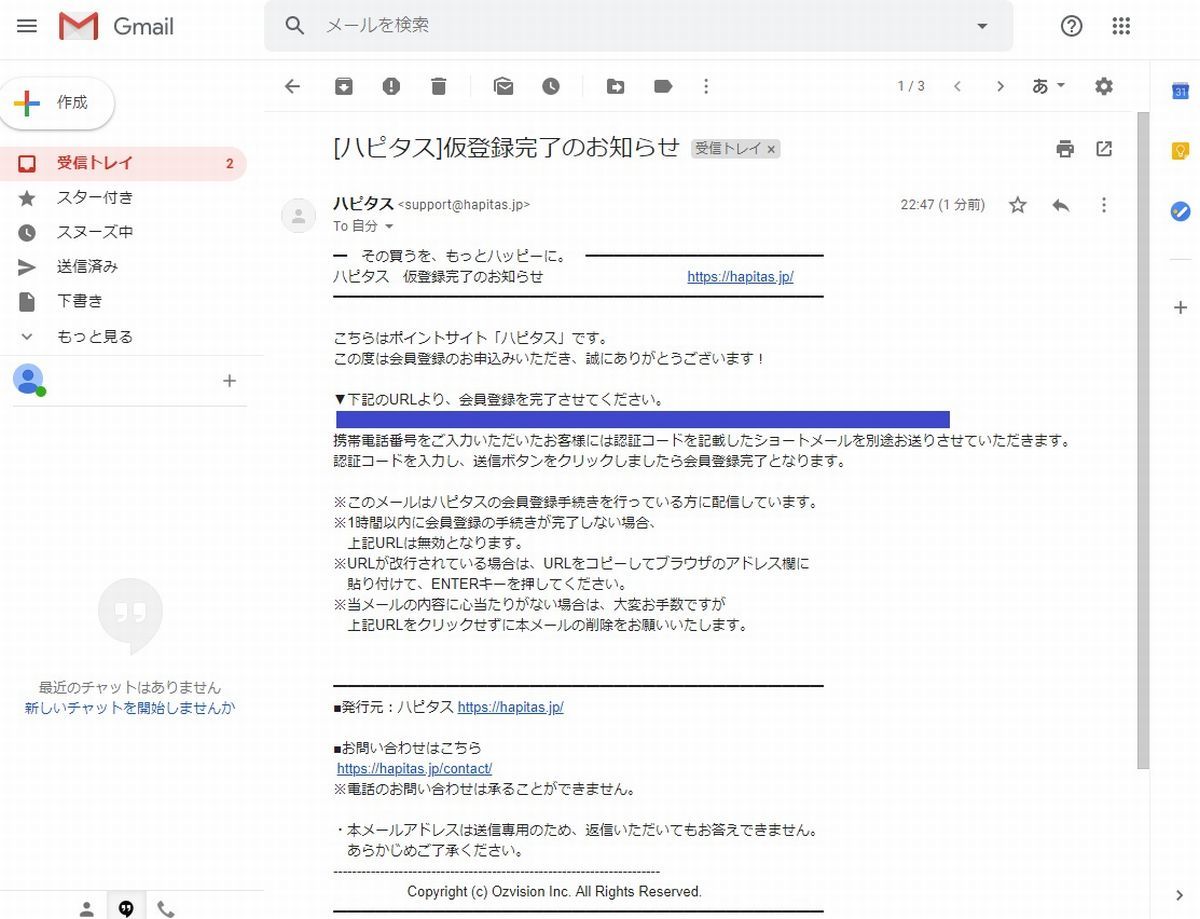
Task: Click the Hangouts account avatar
Action: [28, 379]
